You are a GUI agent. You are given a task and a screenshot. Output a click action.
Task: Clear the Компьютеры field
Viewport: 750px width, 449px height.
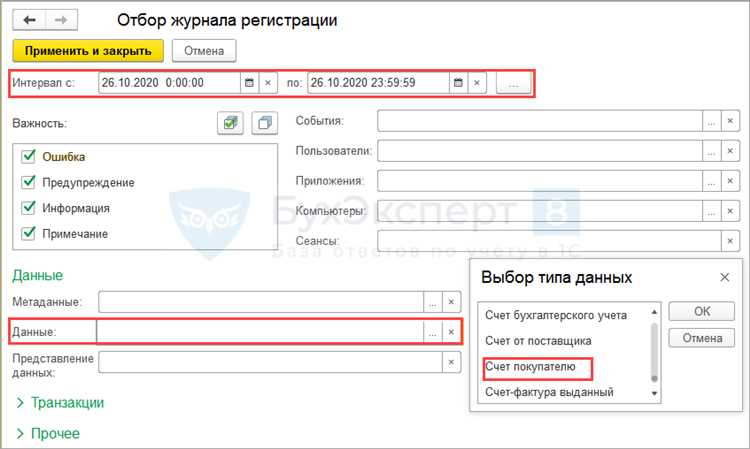pyautogui.click(x=730, y=211)
